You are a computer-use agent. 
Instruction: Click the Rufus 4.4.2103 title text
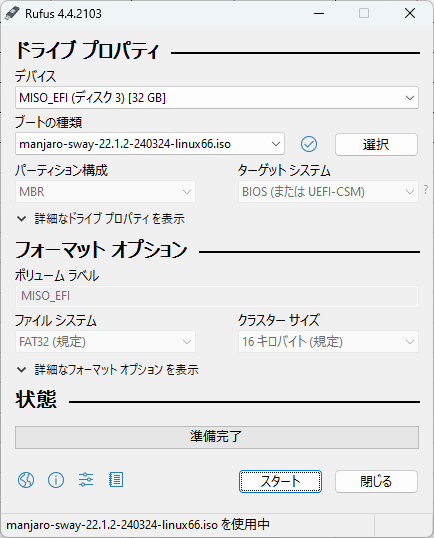coord(63,14)
